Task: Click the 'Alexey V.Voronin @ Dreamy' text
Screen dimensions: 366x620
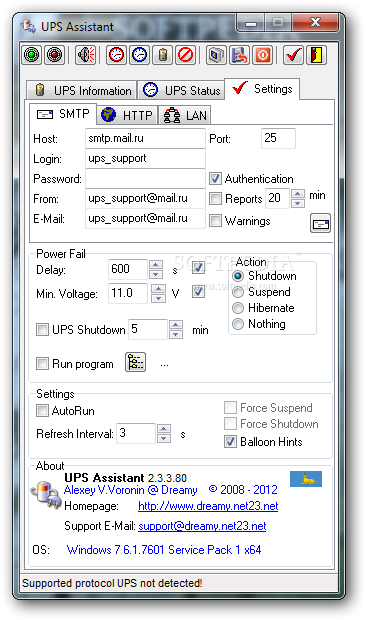Action: click(130, 490)
